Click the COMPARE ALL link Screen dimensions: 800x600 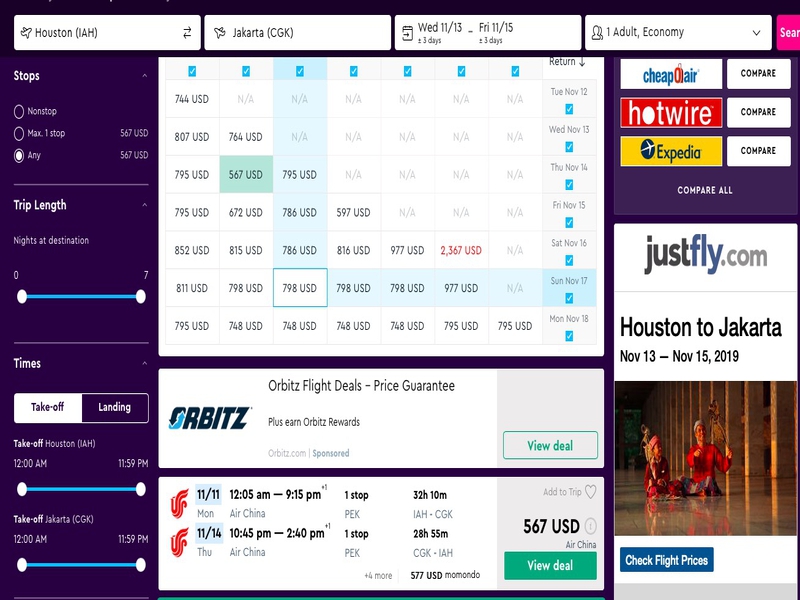[705, 190]
